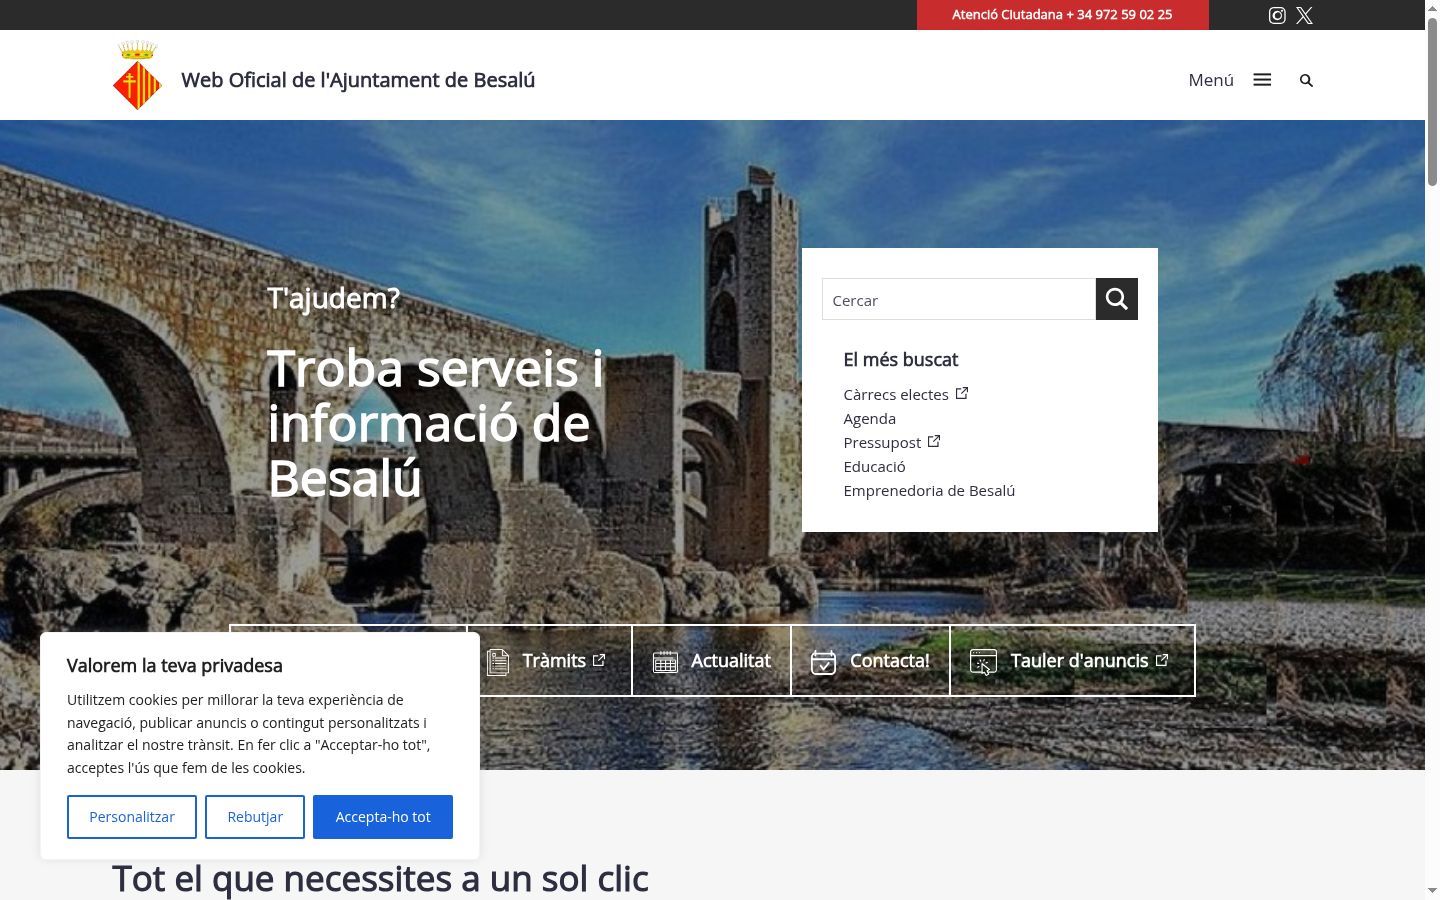Click Accepta-ho tot cookies button
This screenshot has height=900, width=1440.
click(383, 817)
